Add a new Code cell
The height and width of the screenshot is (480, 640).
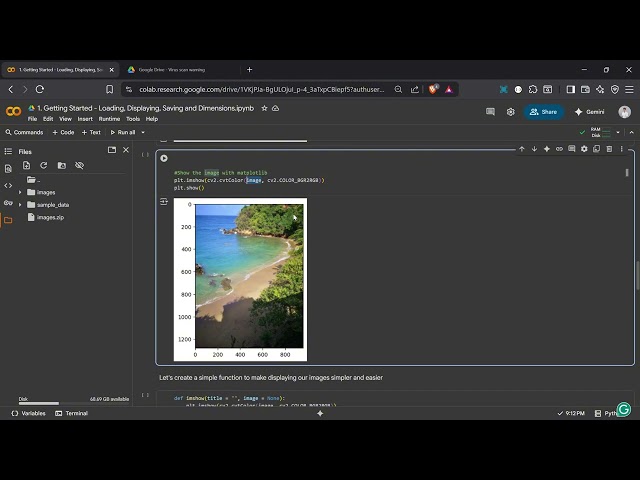point(63,132)
